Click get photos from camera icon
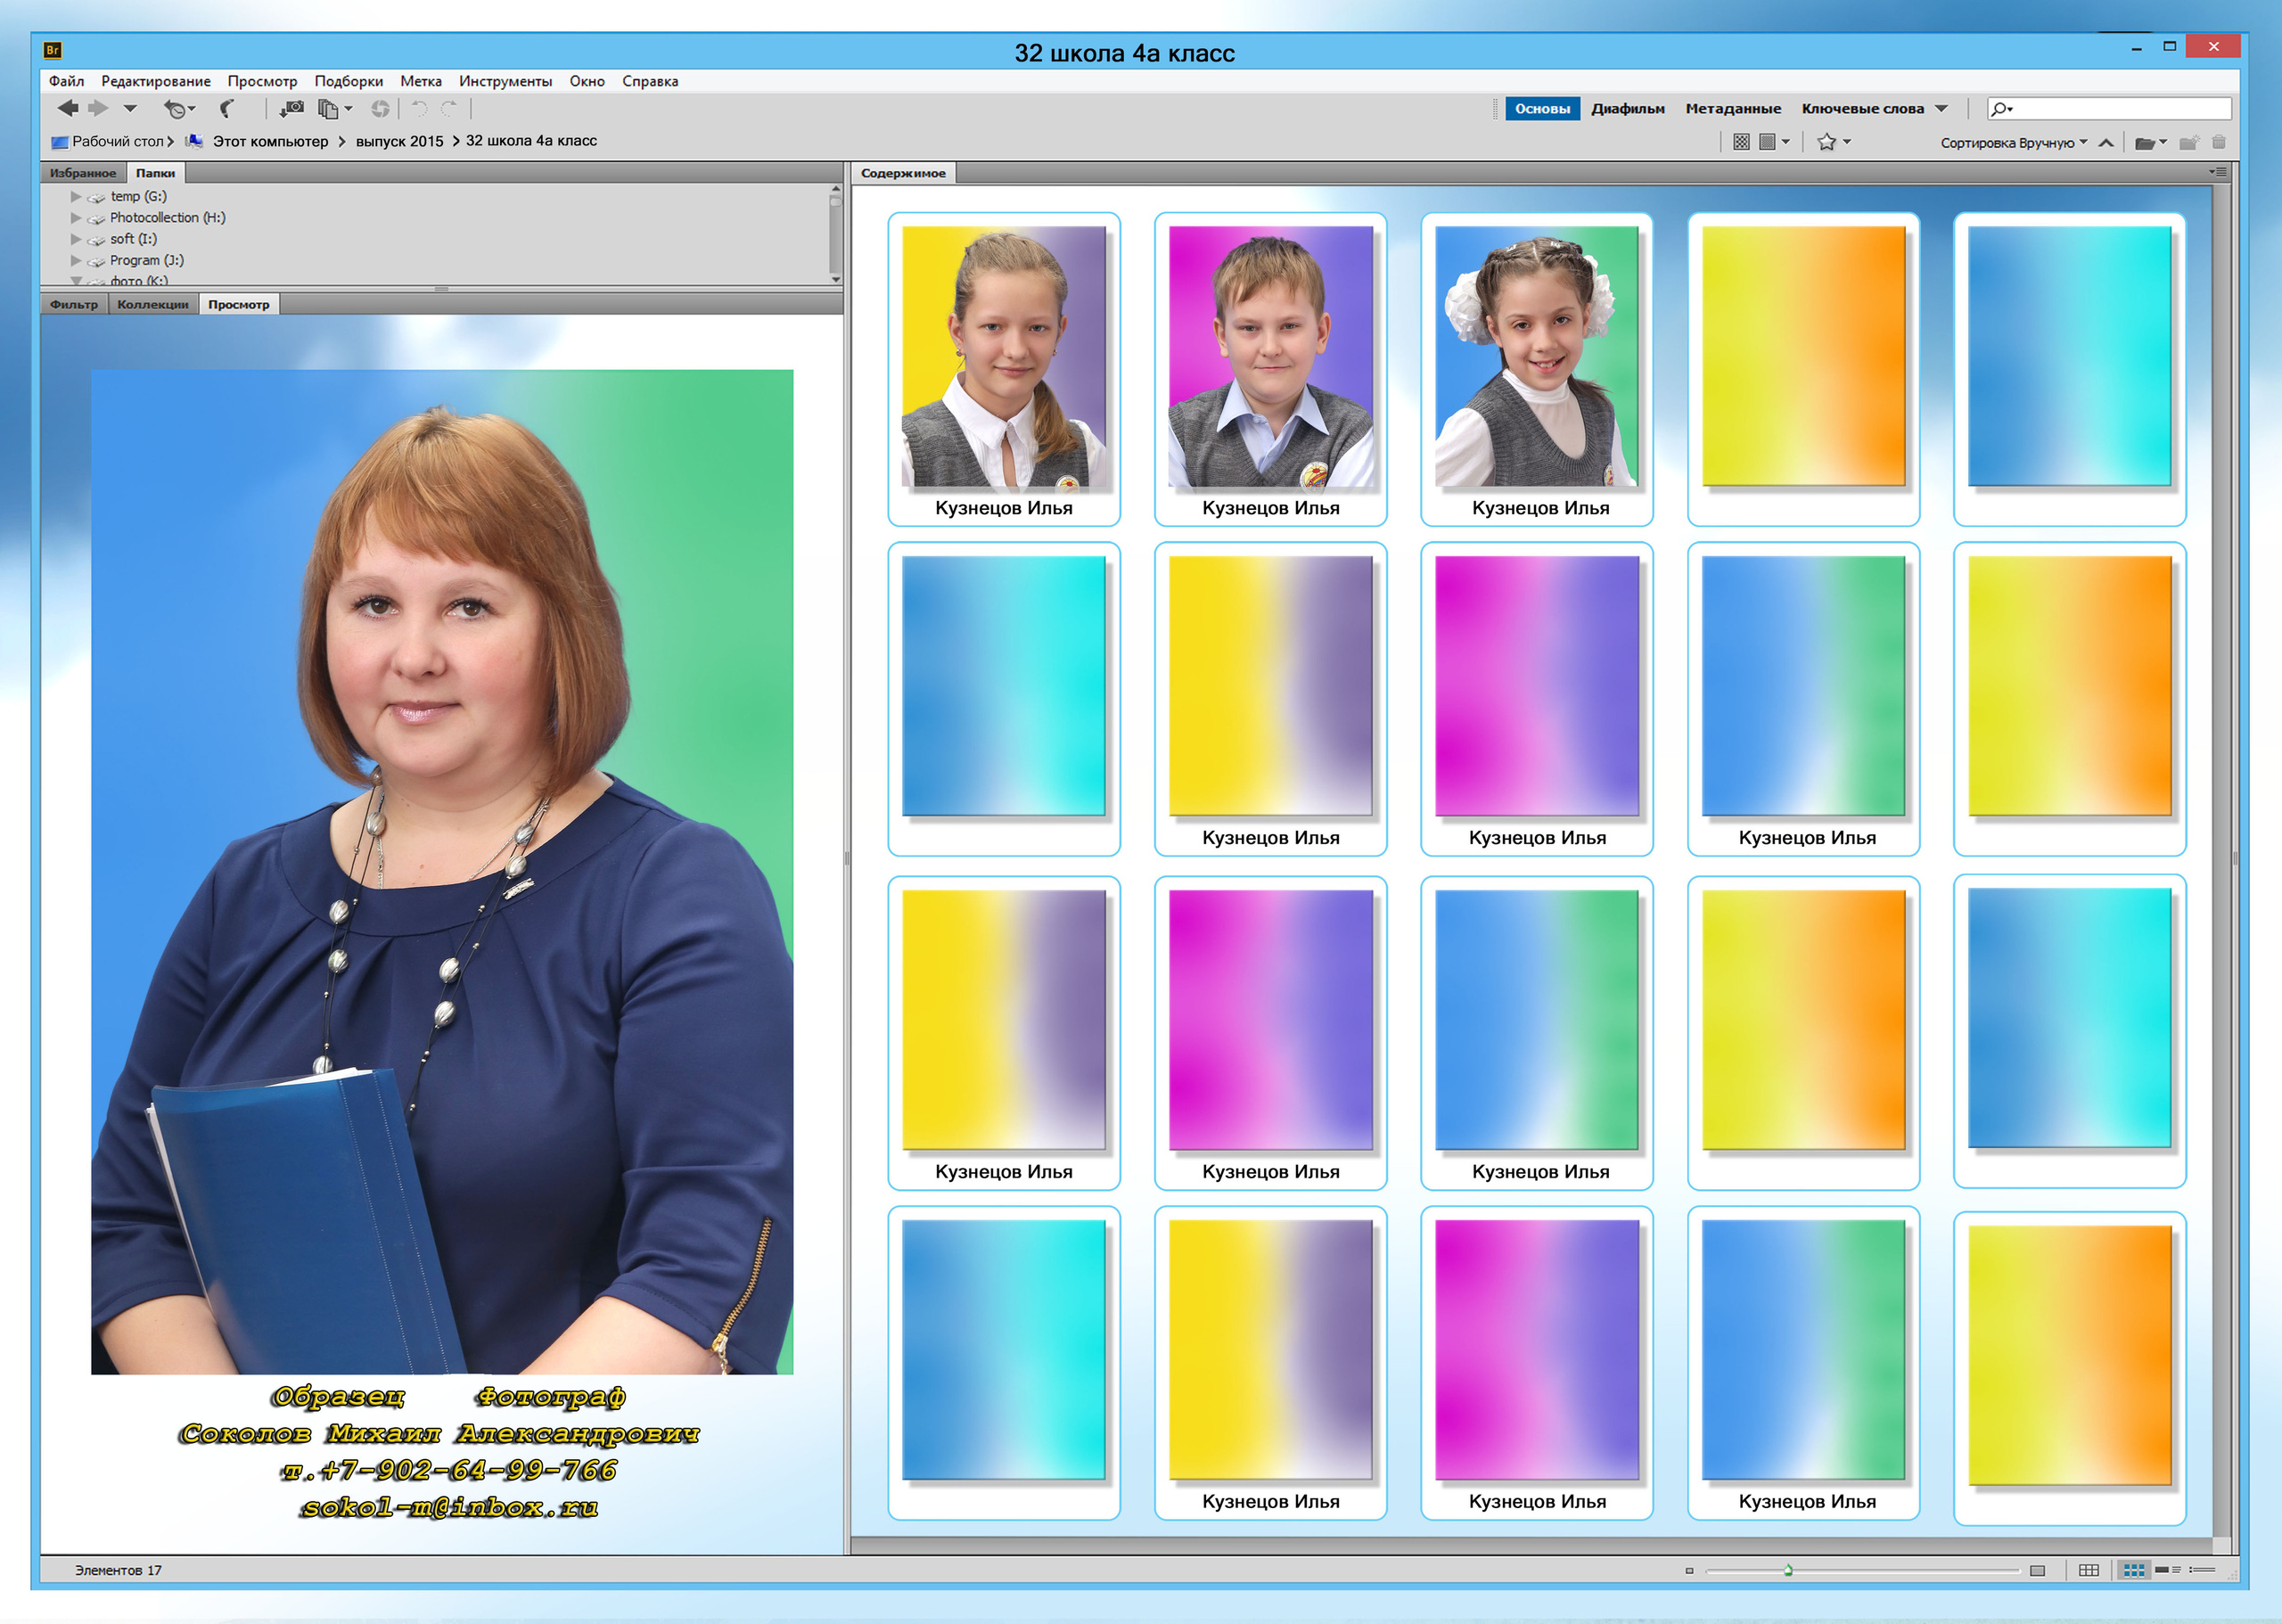The height and width of the screenshot is (1624, 2282). (292, 108)
